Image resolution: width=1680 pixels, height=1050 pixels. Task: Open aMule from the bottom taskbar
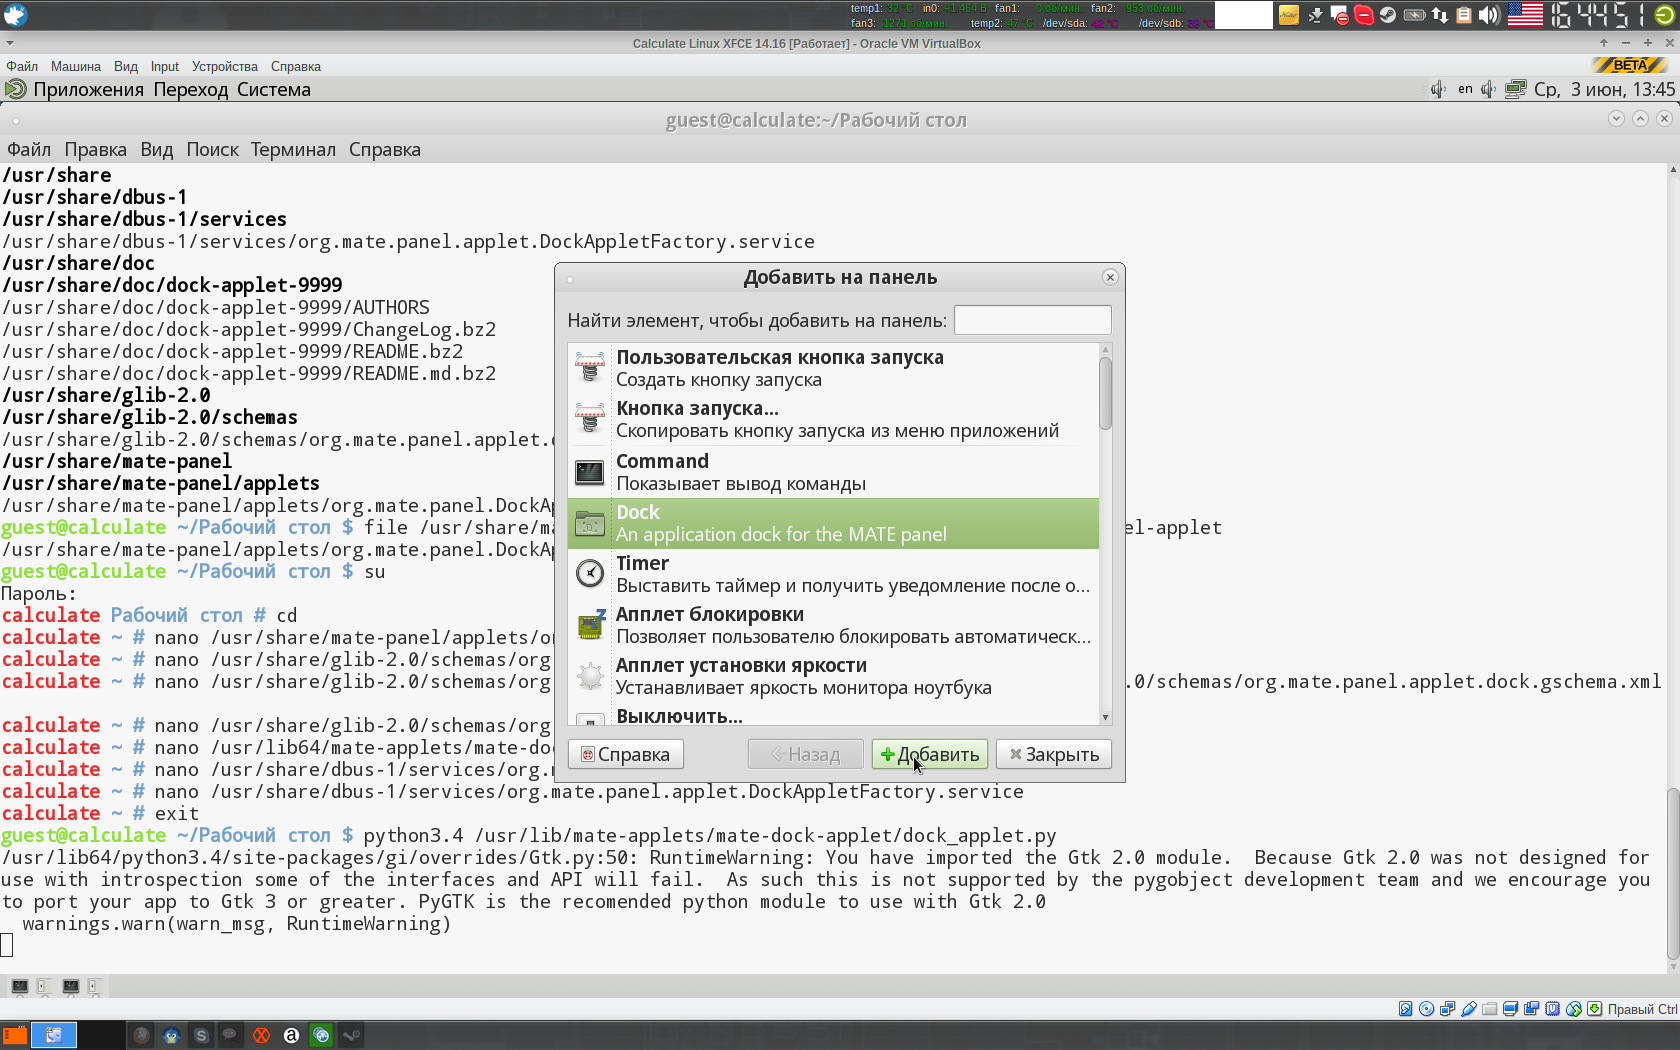click(x=291, y=1035)
